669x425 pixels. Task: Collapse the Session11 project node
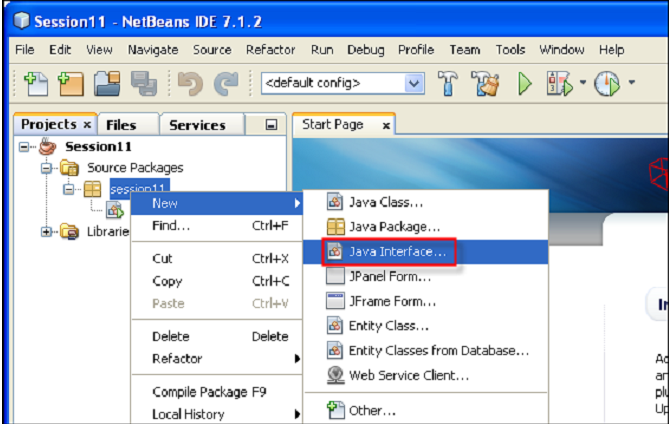pyautogui.click(x=24, y=147)
